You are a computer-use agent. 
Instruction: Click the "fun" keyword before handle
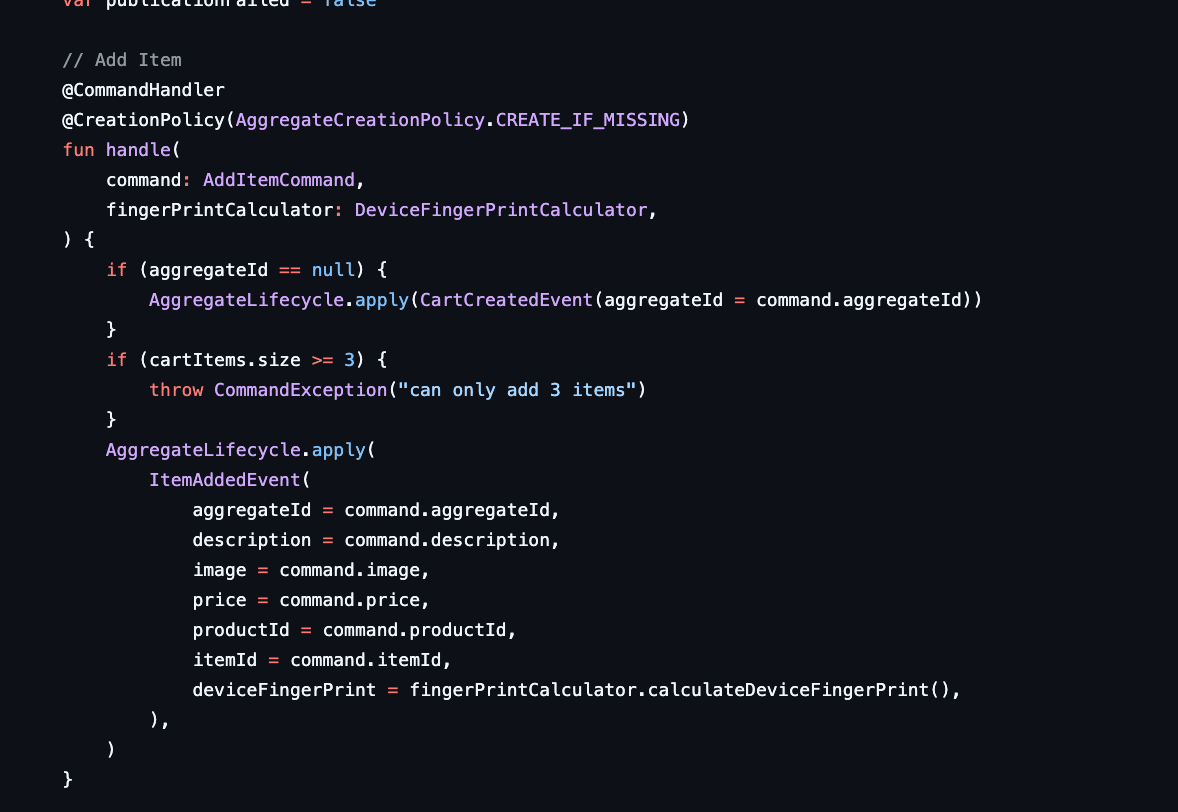(x=78, y=150)
